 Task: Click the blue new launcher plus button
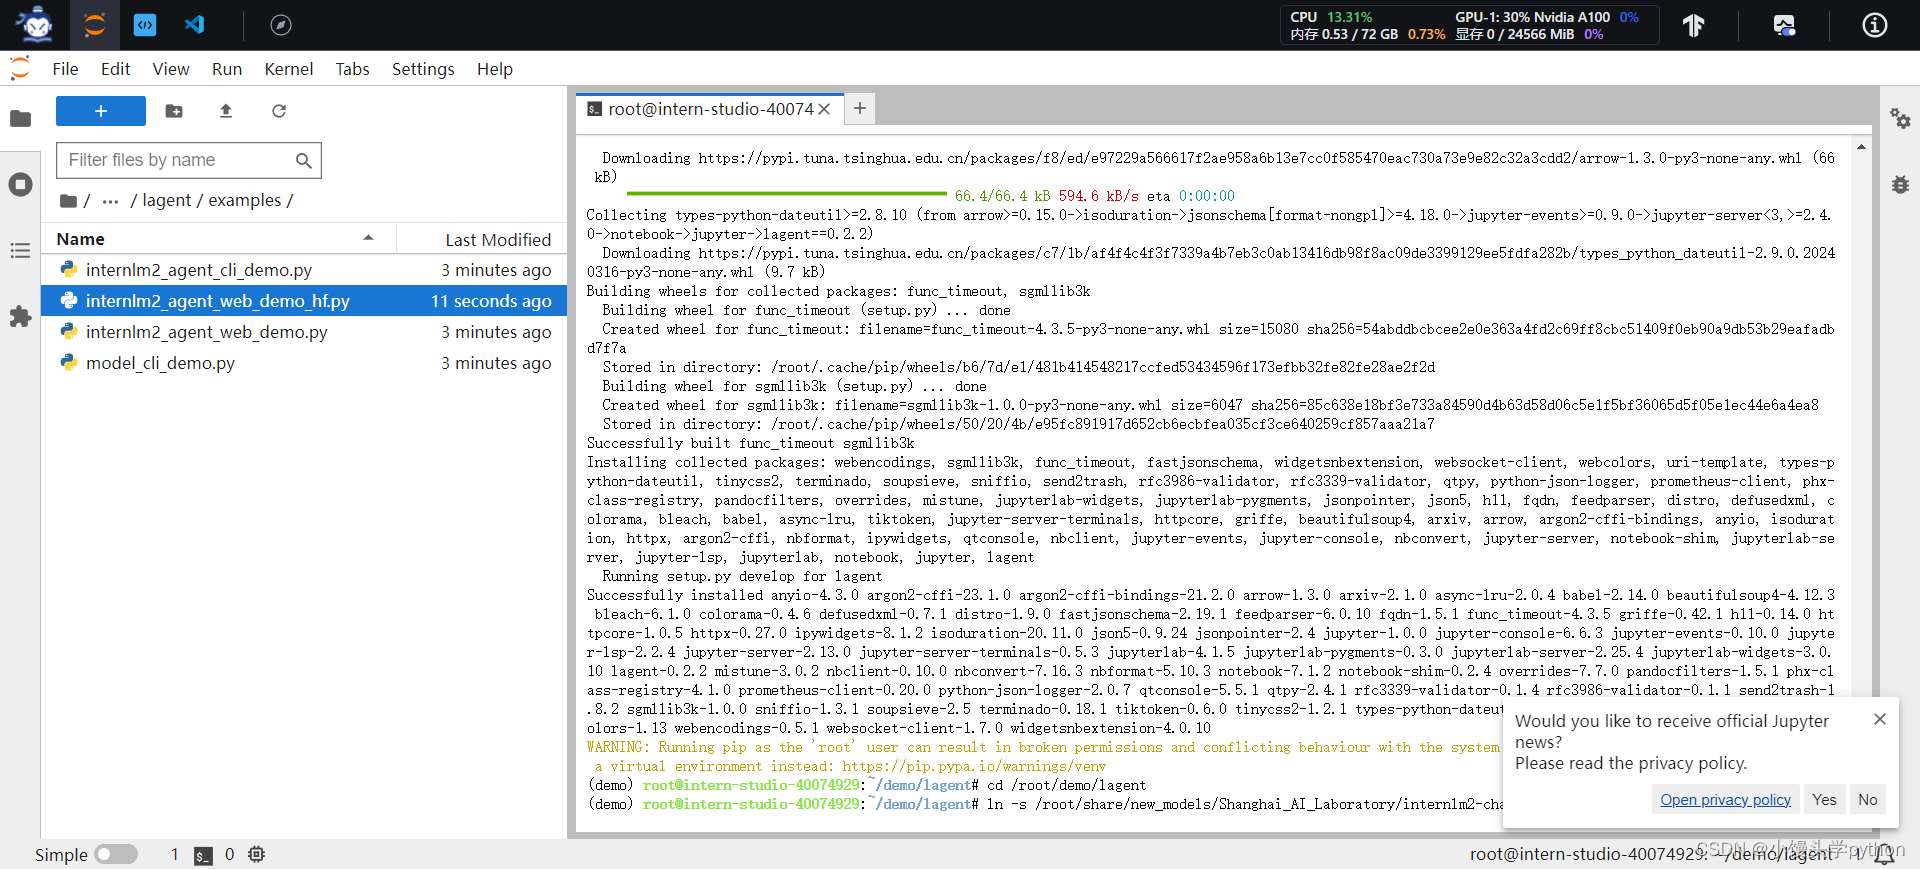click(101, 111)
